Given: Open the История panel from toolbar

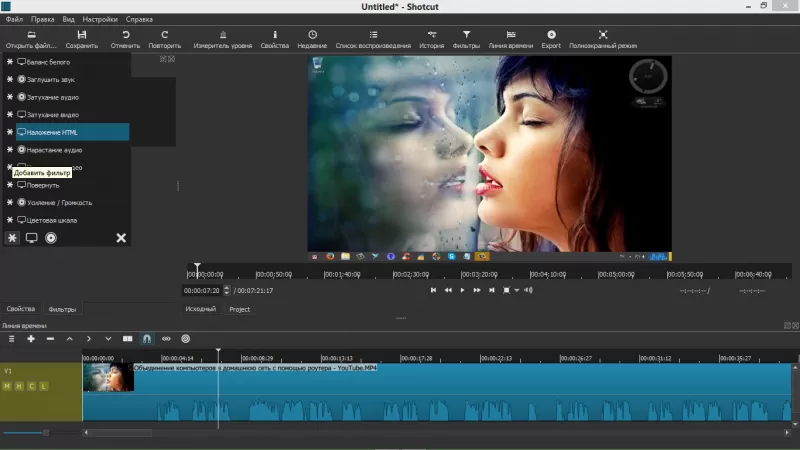Looking at the screenshot, I should (431, 40).
